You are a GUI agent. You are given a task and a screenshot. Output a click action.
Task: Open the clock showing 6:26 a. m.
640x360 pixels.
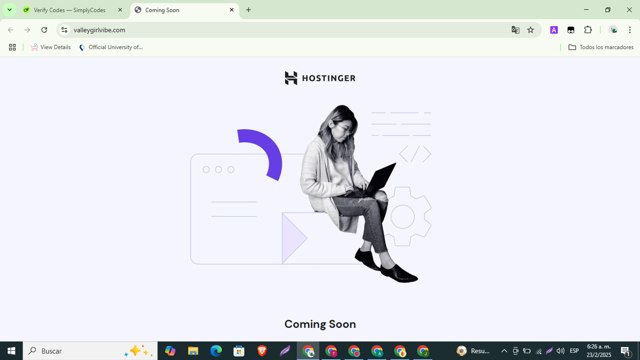pyautogui.click(x=599, y=351)
